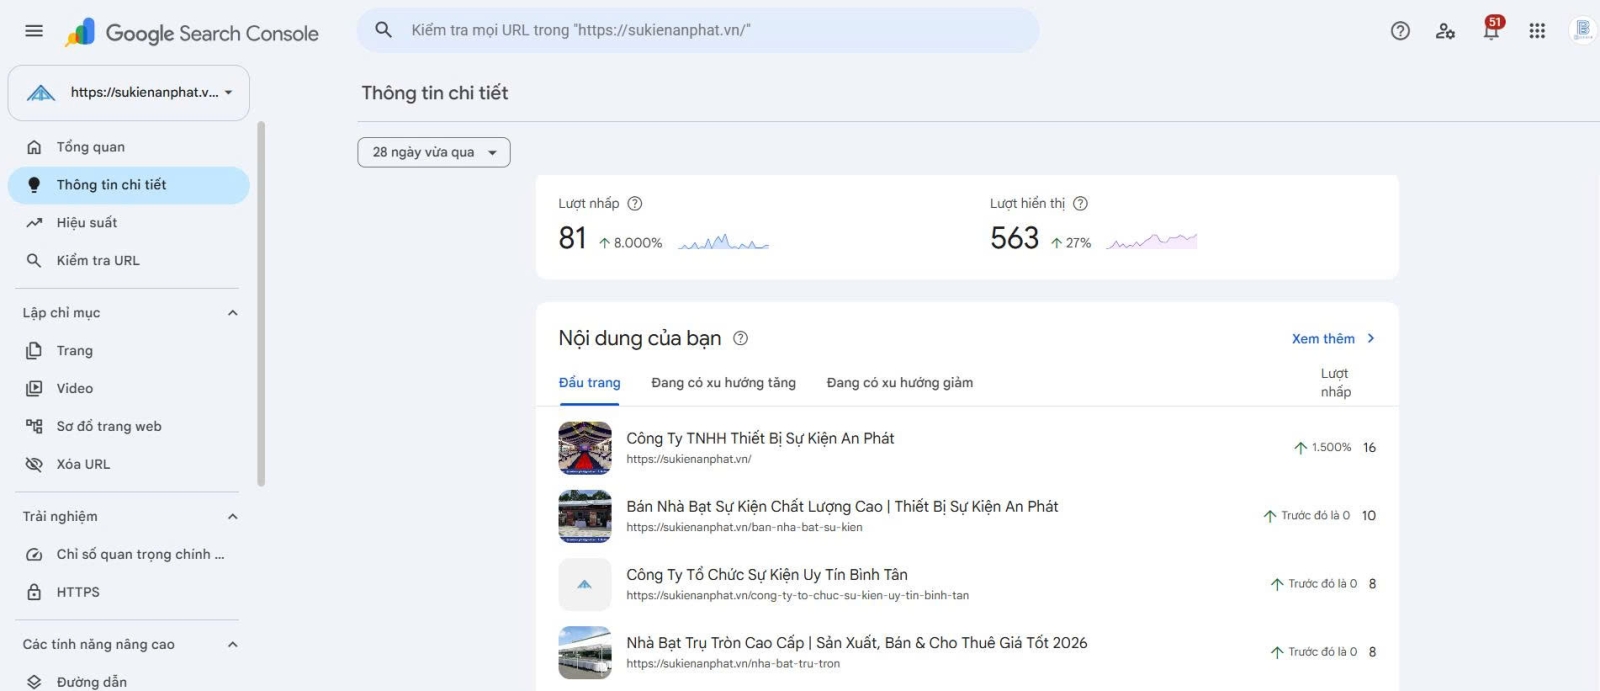Click the Kiểm tra URL magnifier icon
Image resolution: width=1600 pixels, height=691 pixels.
34,261
